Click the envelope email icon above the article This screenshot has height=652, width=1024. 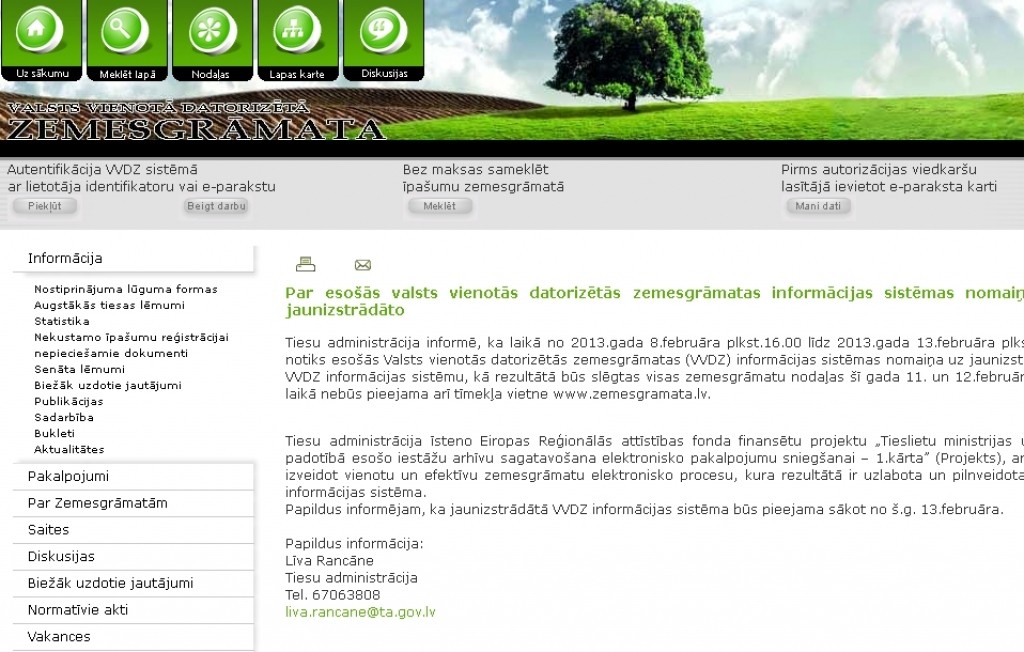click(x=363, y=265)
